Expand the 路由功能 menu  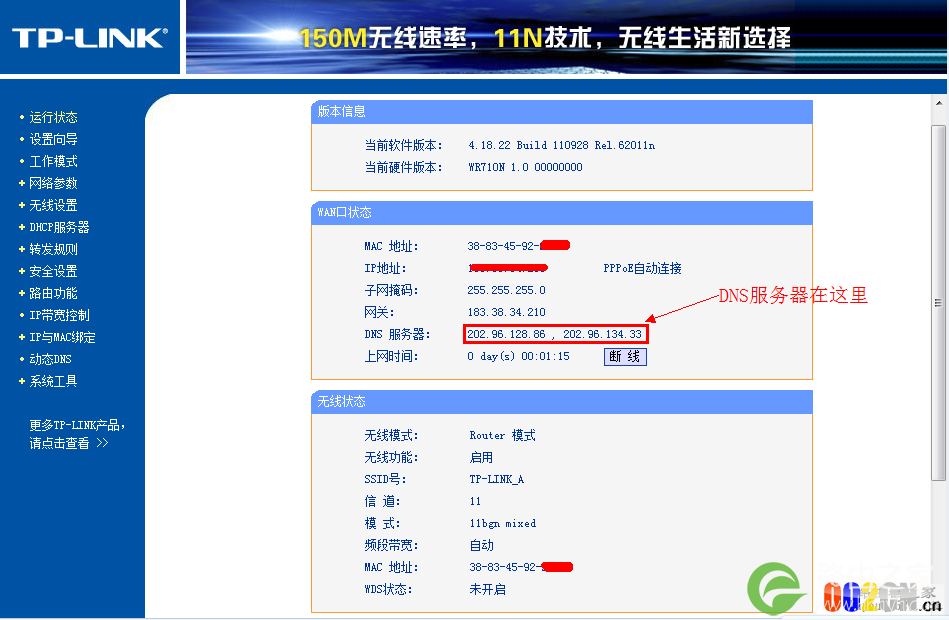[x=53, y=294]
